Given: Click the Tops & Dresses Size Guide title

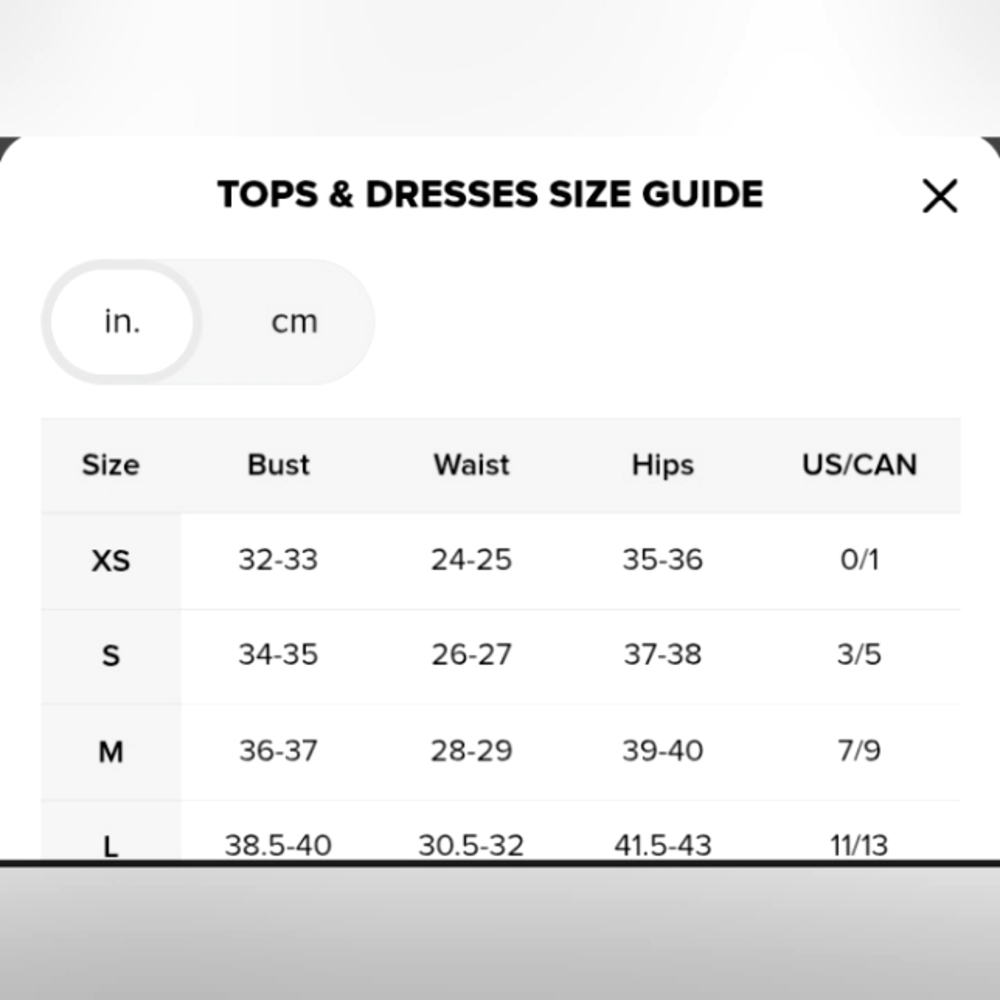Looking at the screenshot, I should point(490,194).
